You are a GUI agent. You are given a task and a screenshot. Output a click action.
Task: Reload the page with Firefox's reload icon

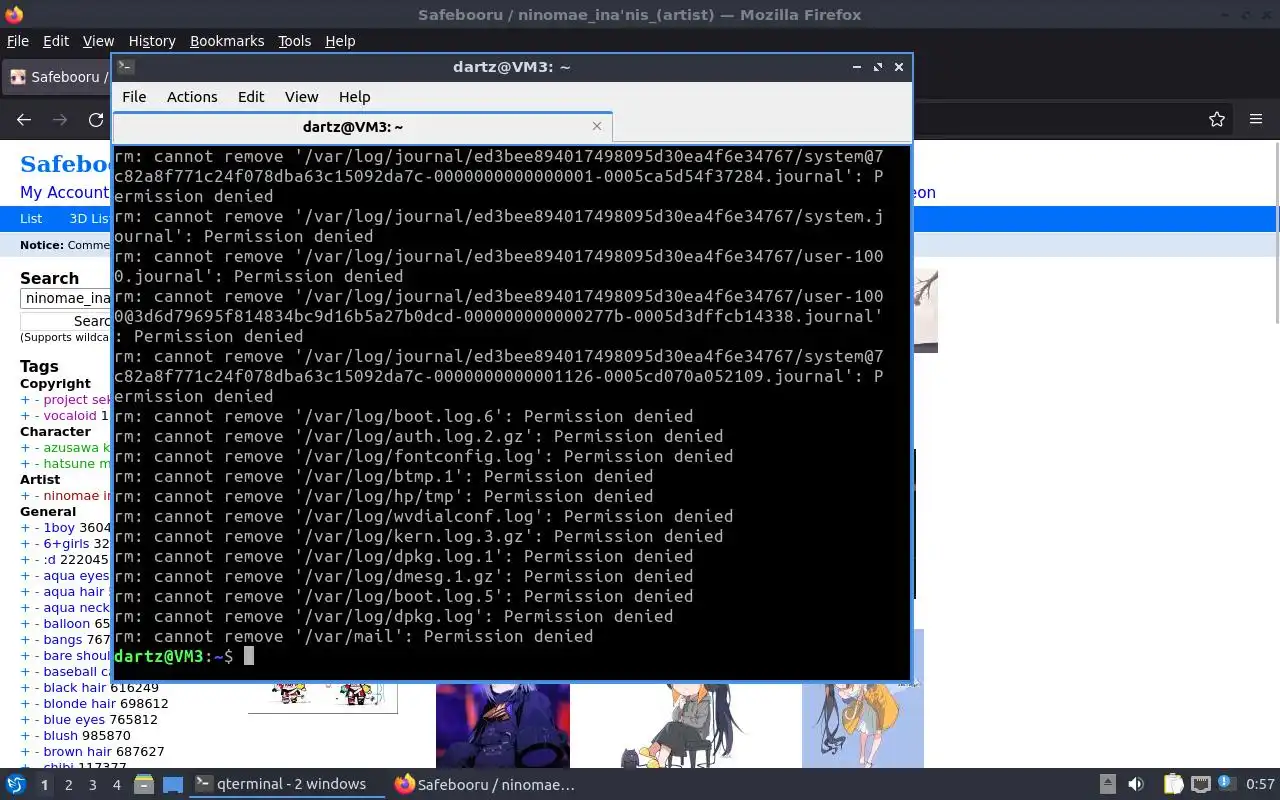[96, 119]
